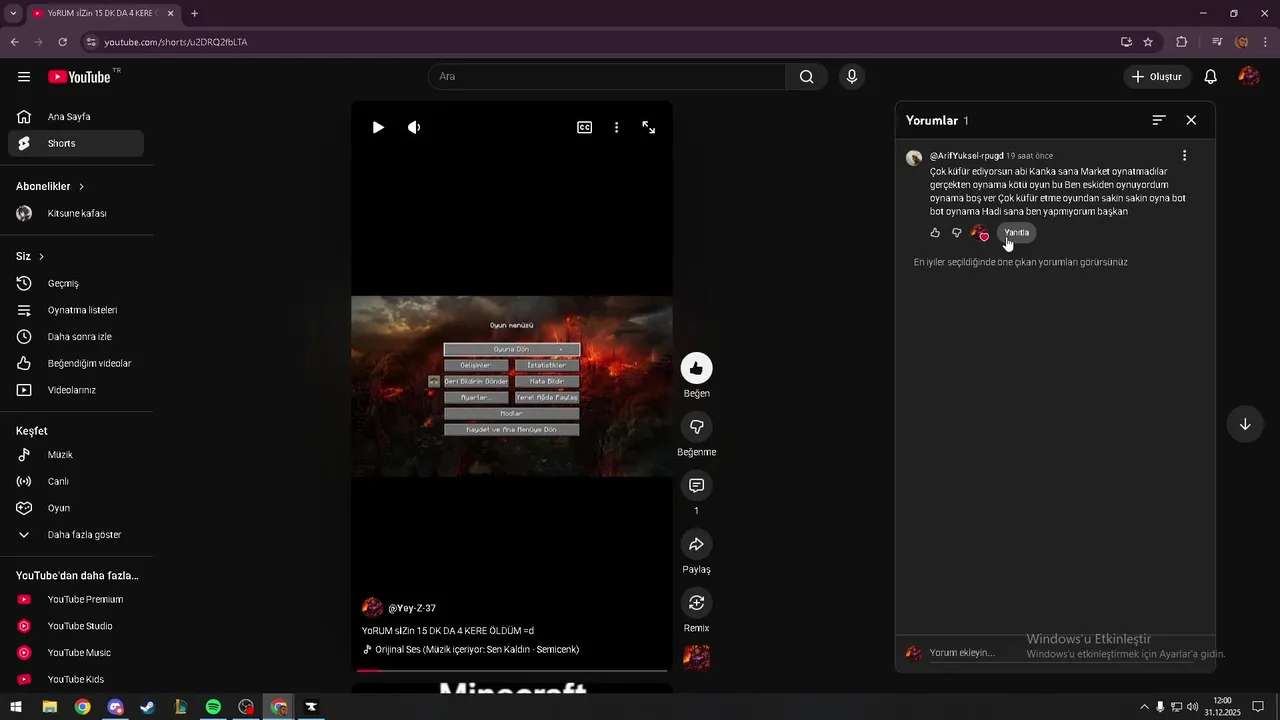Share the short via Paylaş

pos(696,545)
